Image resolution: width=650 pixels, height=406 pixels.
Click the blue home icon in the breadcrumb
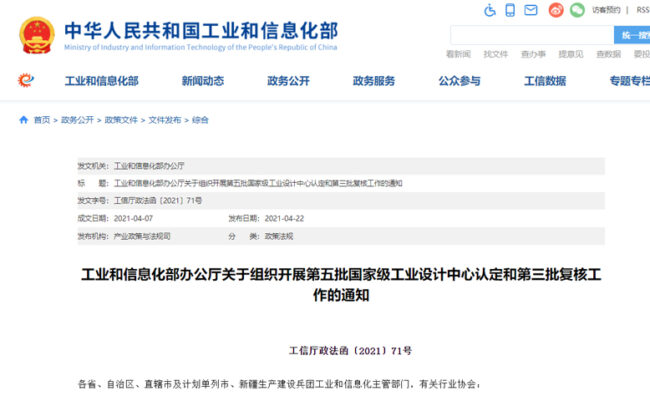click(24, 120)
